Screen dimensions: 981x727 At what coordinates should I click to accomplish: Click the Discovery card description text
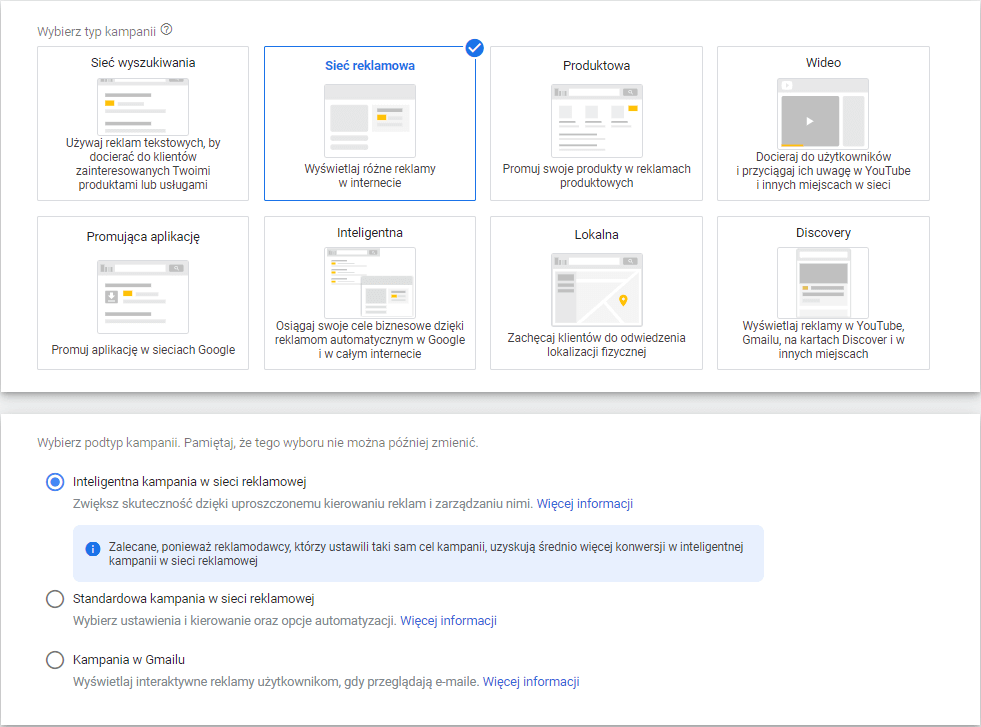point(823,340)
